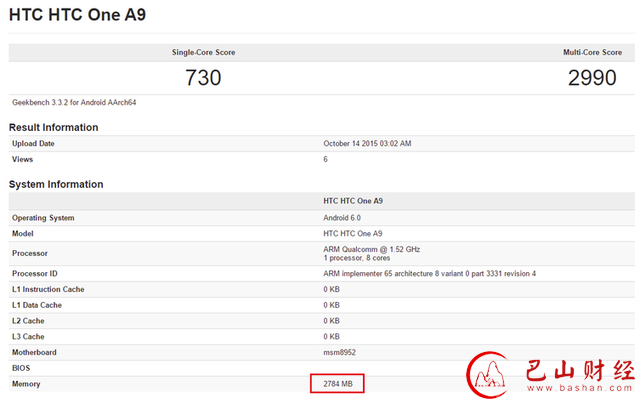
Task: Select the "msm8952" motherboard value
Action: 340,353
